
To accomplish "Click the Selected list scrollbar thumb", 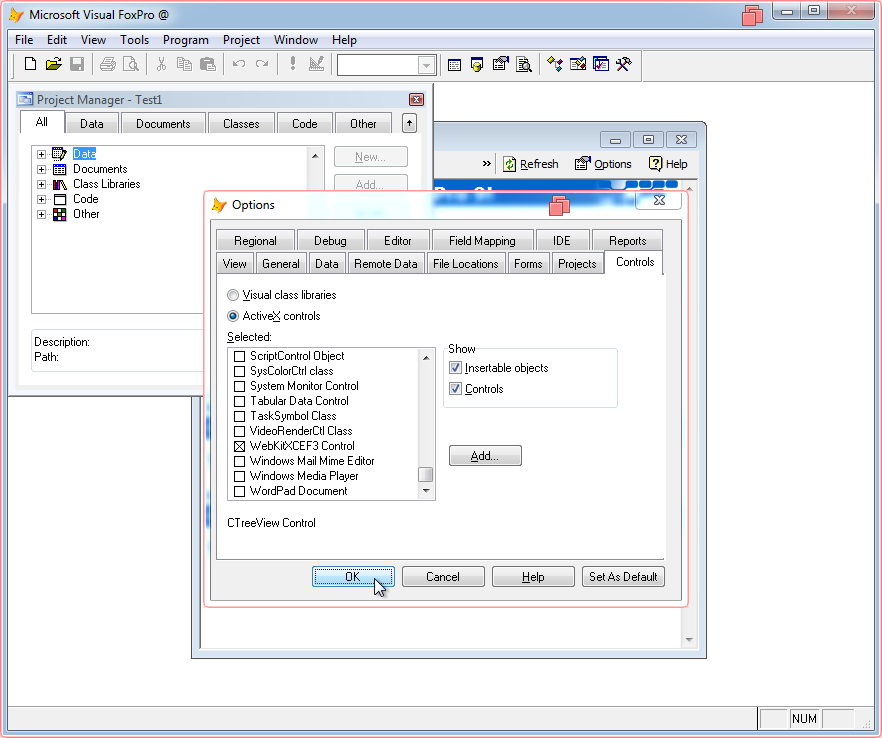I will tap(426, 475).
